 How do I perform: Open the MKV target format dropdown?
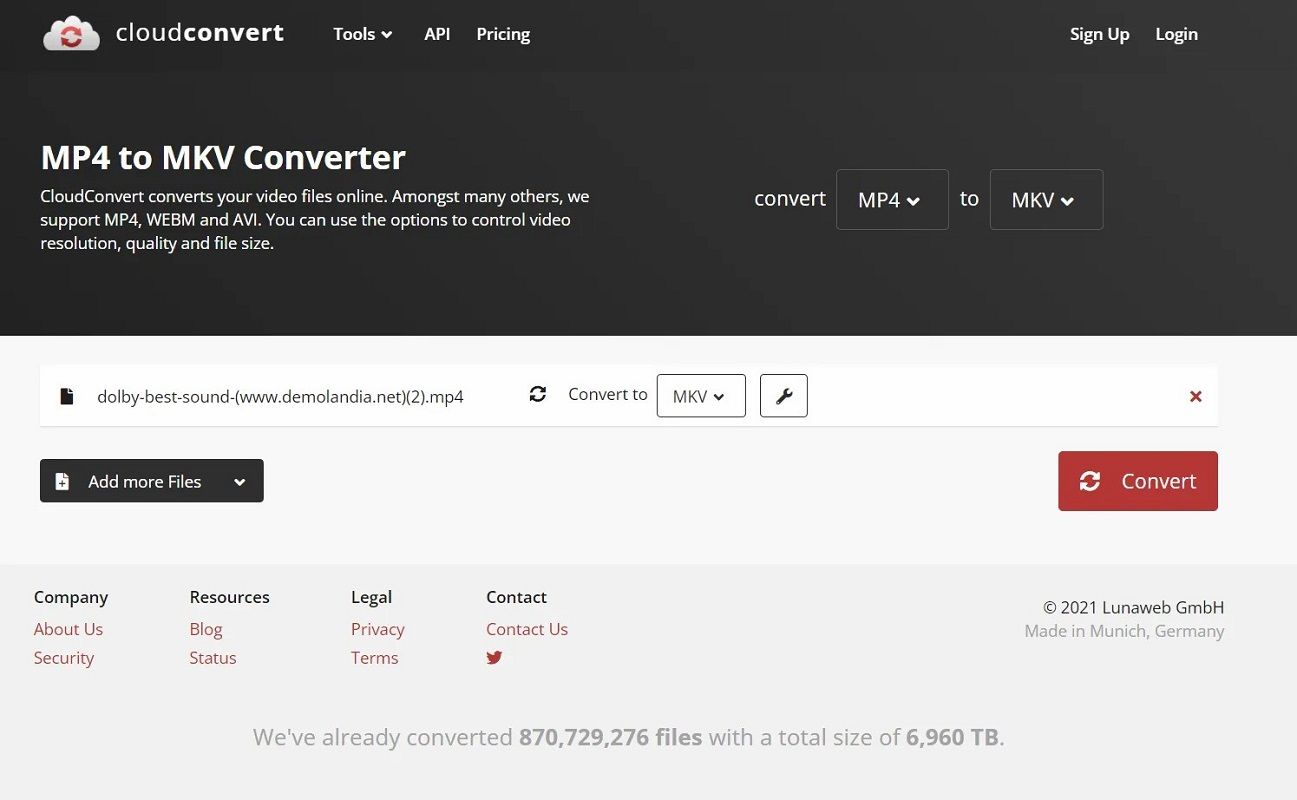point(1045,199)
